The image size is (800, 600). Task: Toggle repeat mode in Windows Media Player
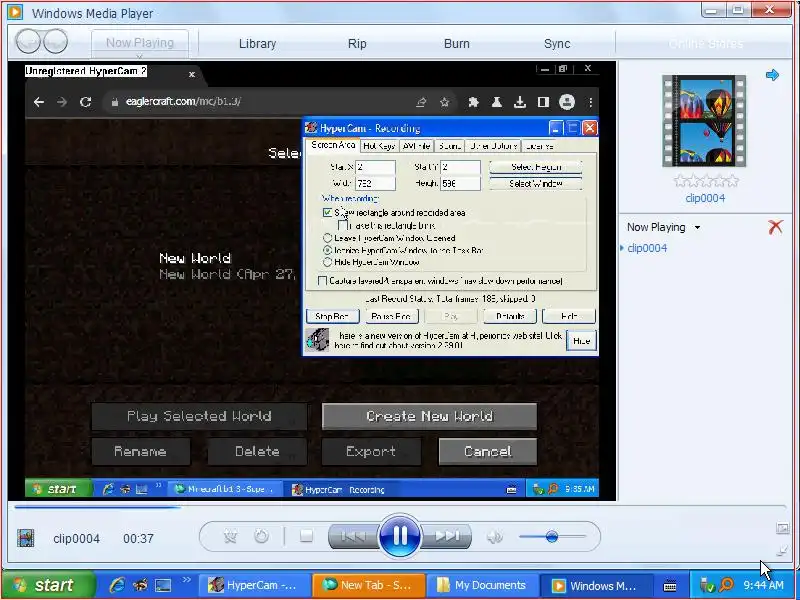pos(261,536)
